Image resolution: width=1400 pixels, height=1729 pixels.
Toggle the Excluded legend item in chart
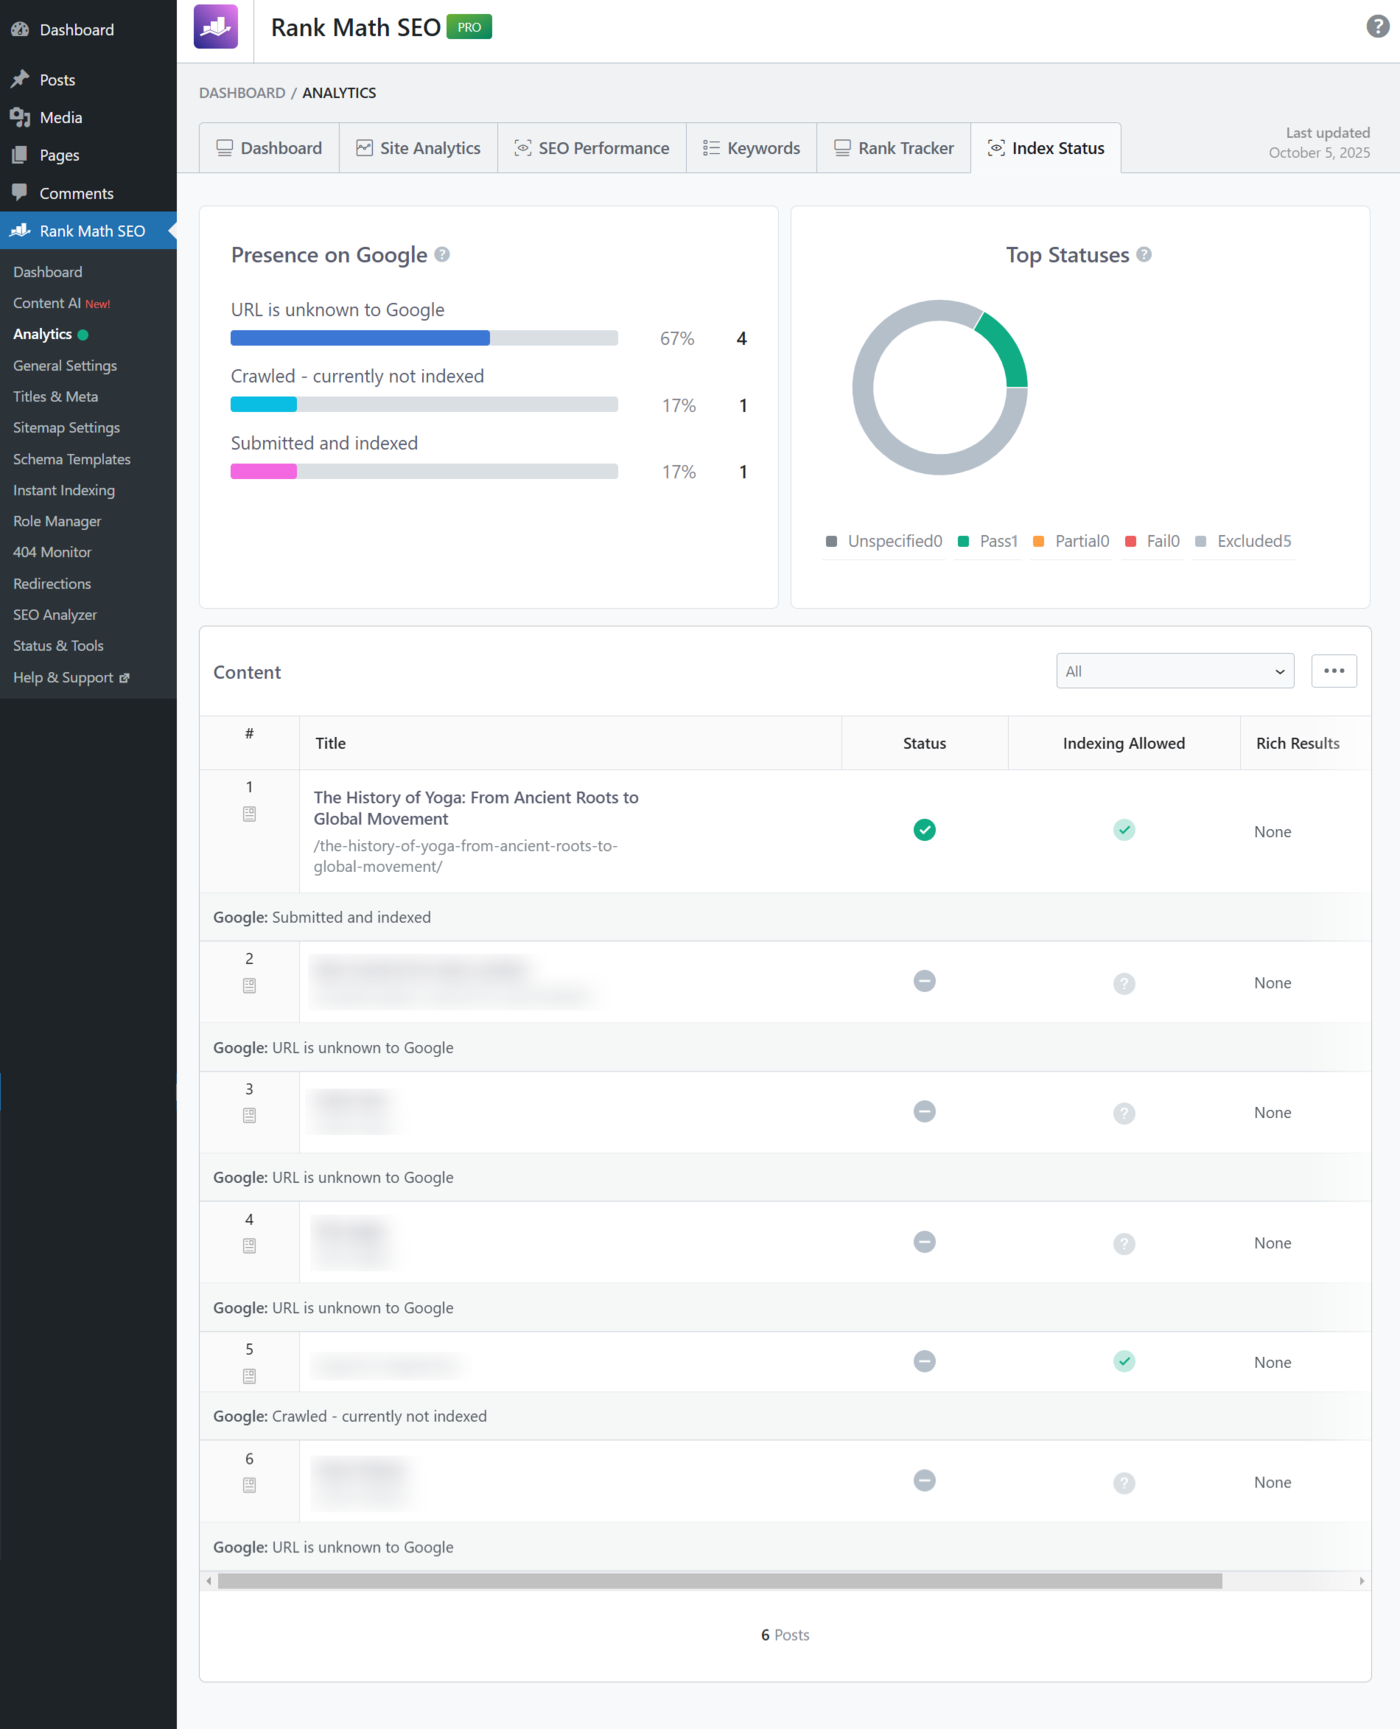pyautogui.click(x=1243, y=541)
